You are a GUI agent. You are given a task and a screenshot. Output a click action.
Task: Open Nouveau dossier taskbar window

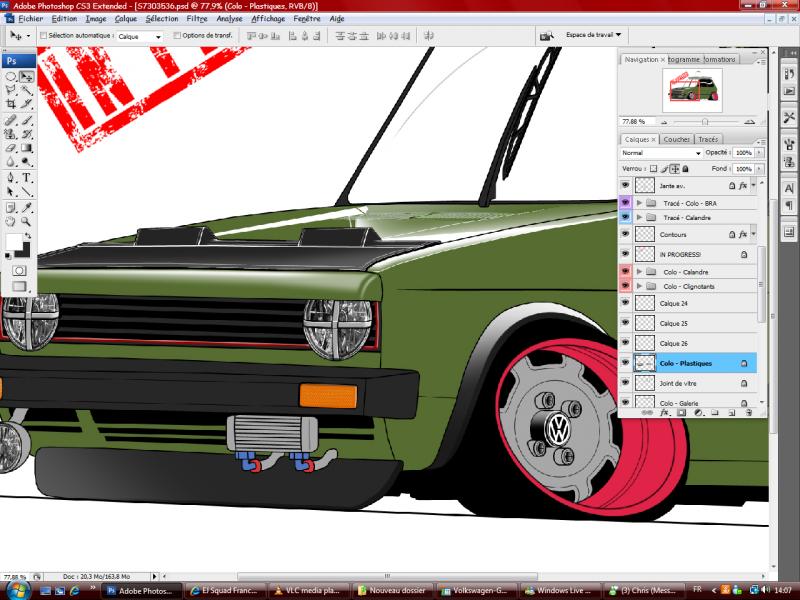[393, 590]
